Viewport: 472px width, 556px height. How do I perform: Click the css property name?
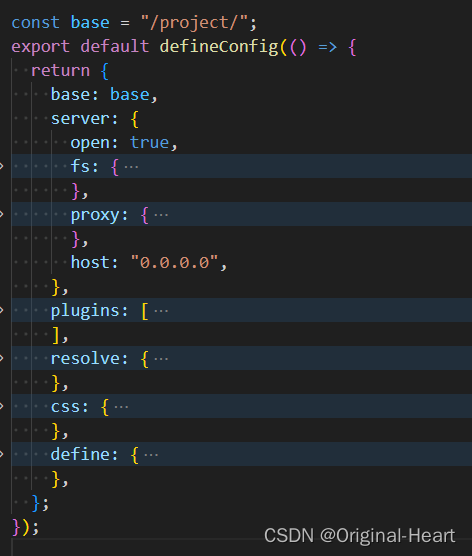(x=65, y=407)
